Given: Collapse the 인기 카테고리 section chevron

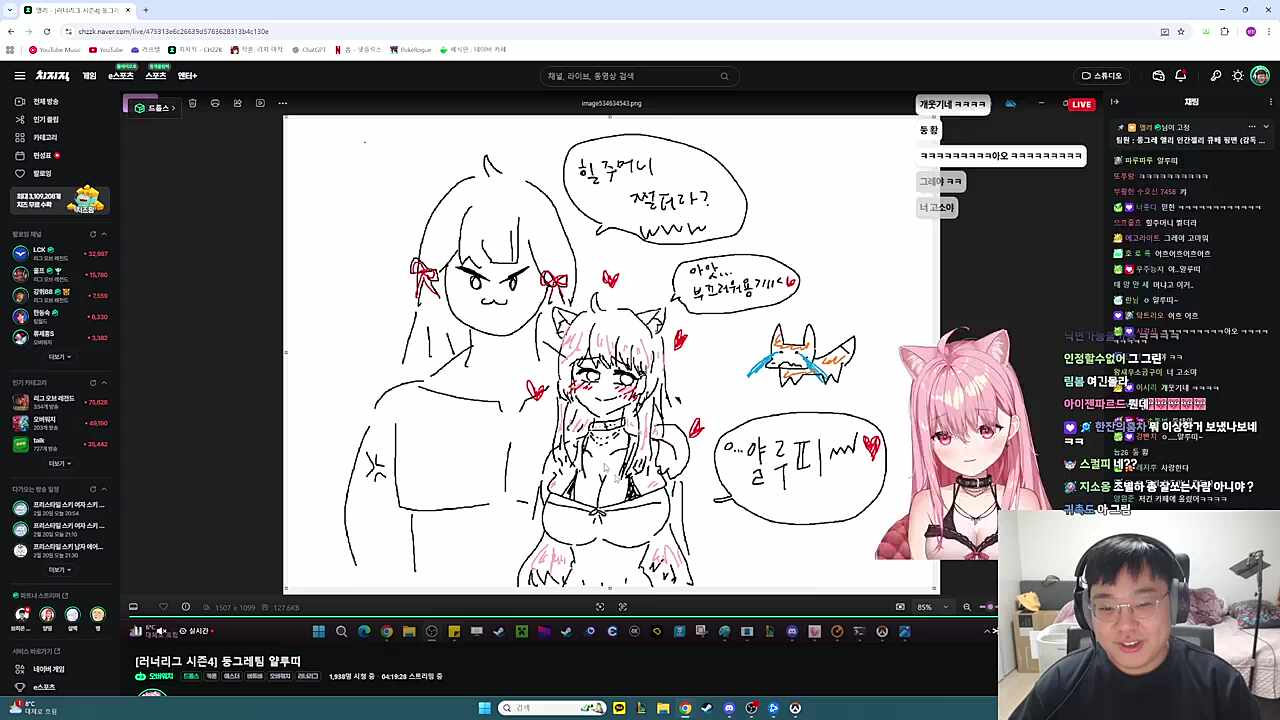Looking at the screenshot, I should click(x=104, y=383).
